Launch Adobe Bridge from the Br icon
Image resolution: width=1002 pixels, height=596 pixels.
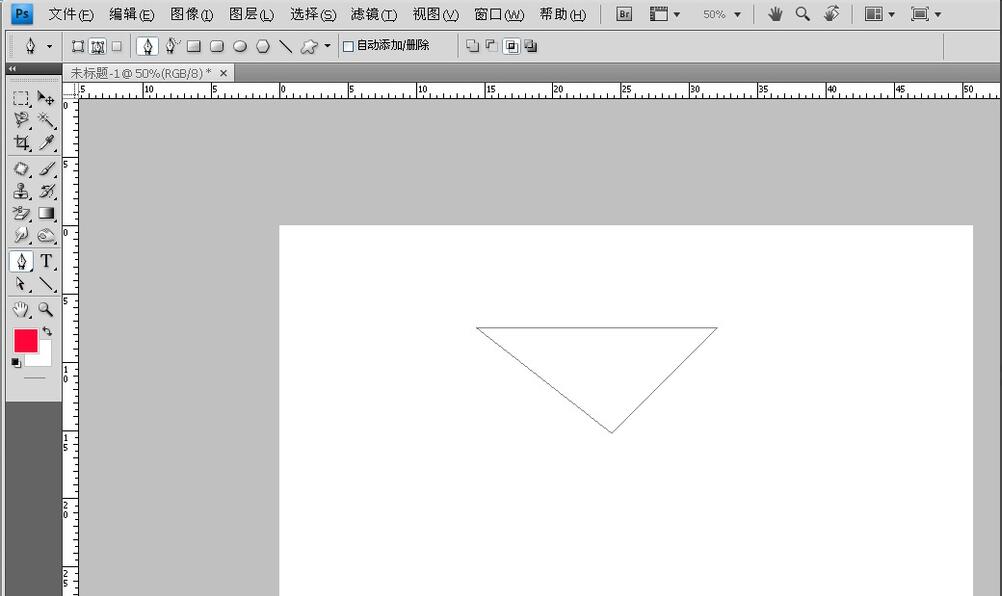point(624,14)
